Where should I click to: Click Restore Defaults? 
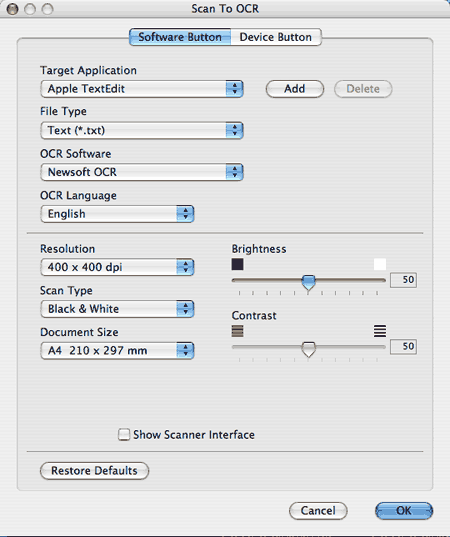tap(95, 471)
